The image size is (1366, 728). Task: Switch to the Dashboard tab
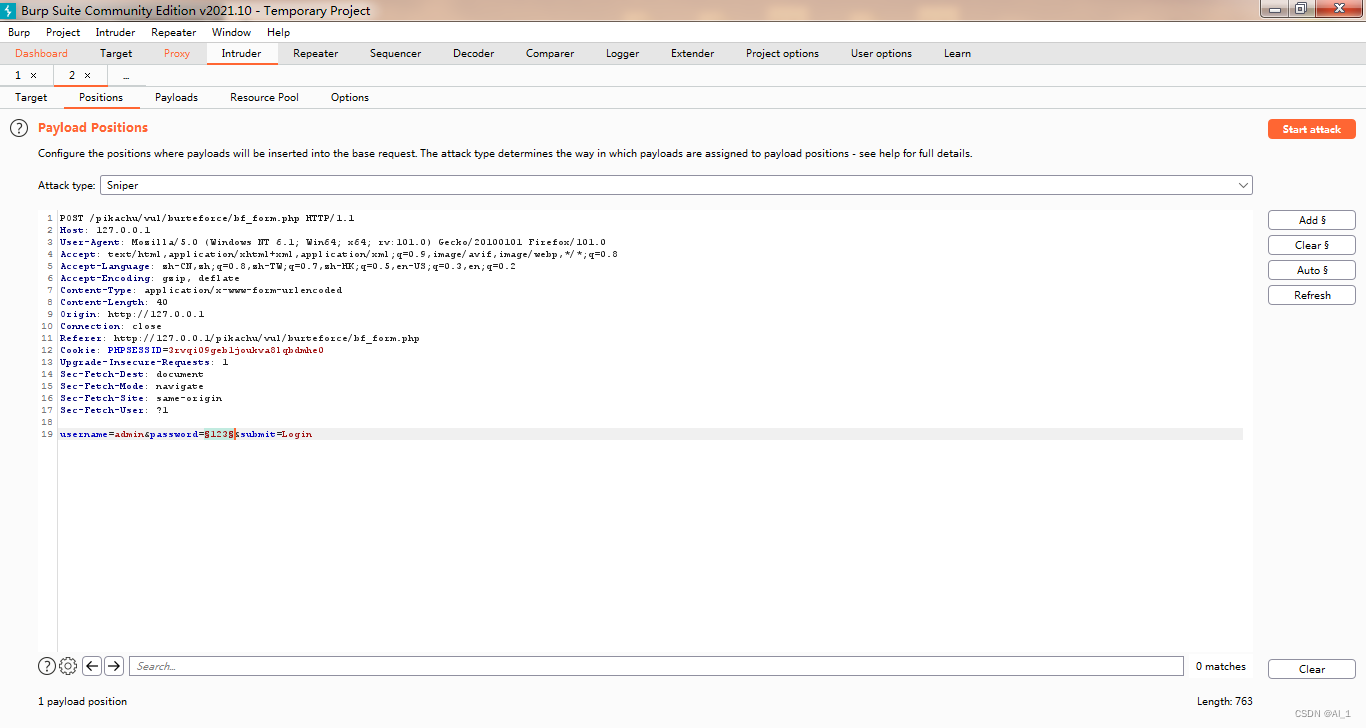42,54
